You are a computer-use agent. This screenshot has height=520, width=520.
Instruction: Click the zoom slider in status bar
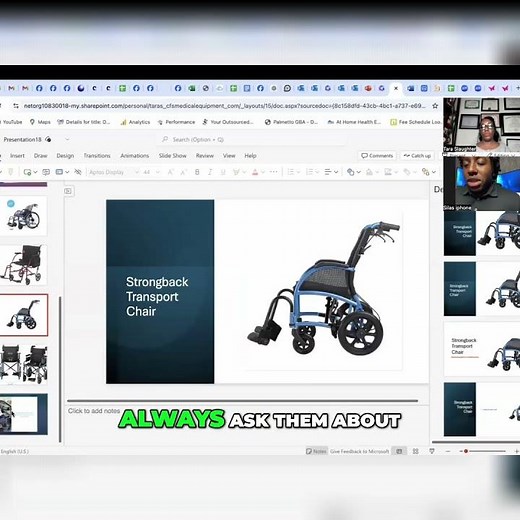click(482, 451)
